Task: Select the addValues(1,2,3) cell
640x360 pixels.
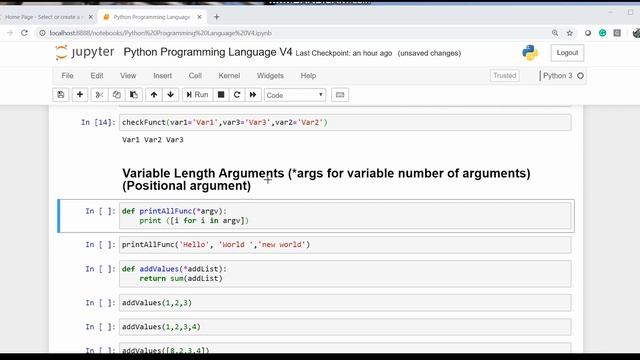Action: [345, 303]
